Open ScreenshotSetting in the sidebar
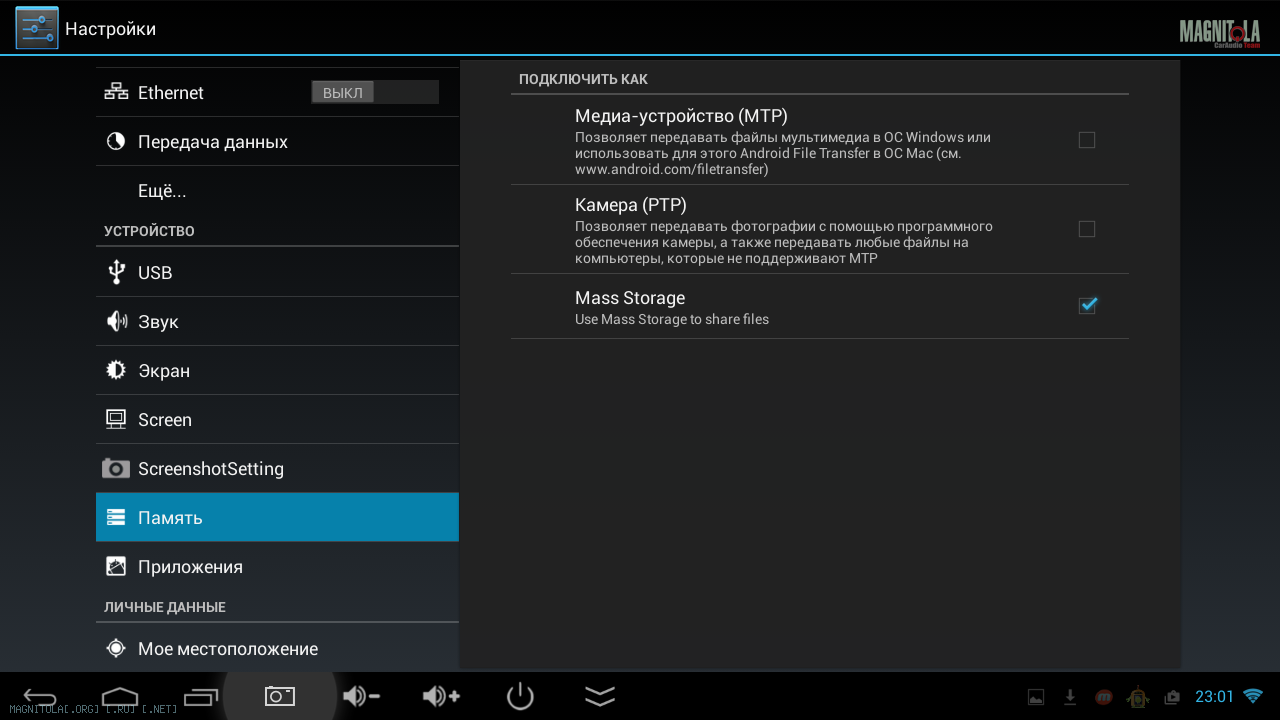Image resolution: width=1280 pixels, height=720 pixels. click(210, 469)
